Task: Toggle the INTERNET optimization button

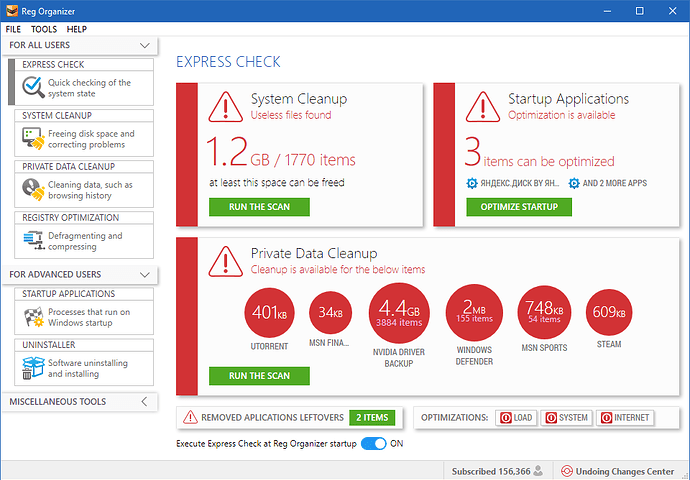Action: [624, 417]
